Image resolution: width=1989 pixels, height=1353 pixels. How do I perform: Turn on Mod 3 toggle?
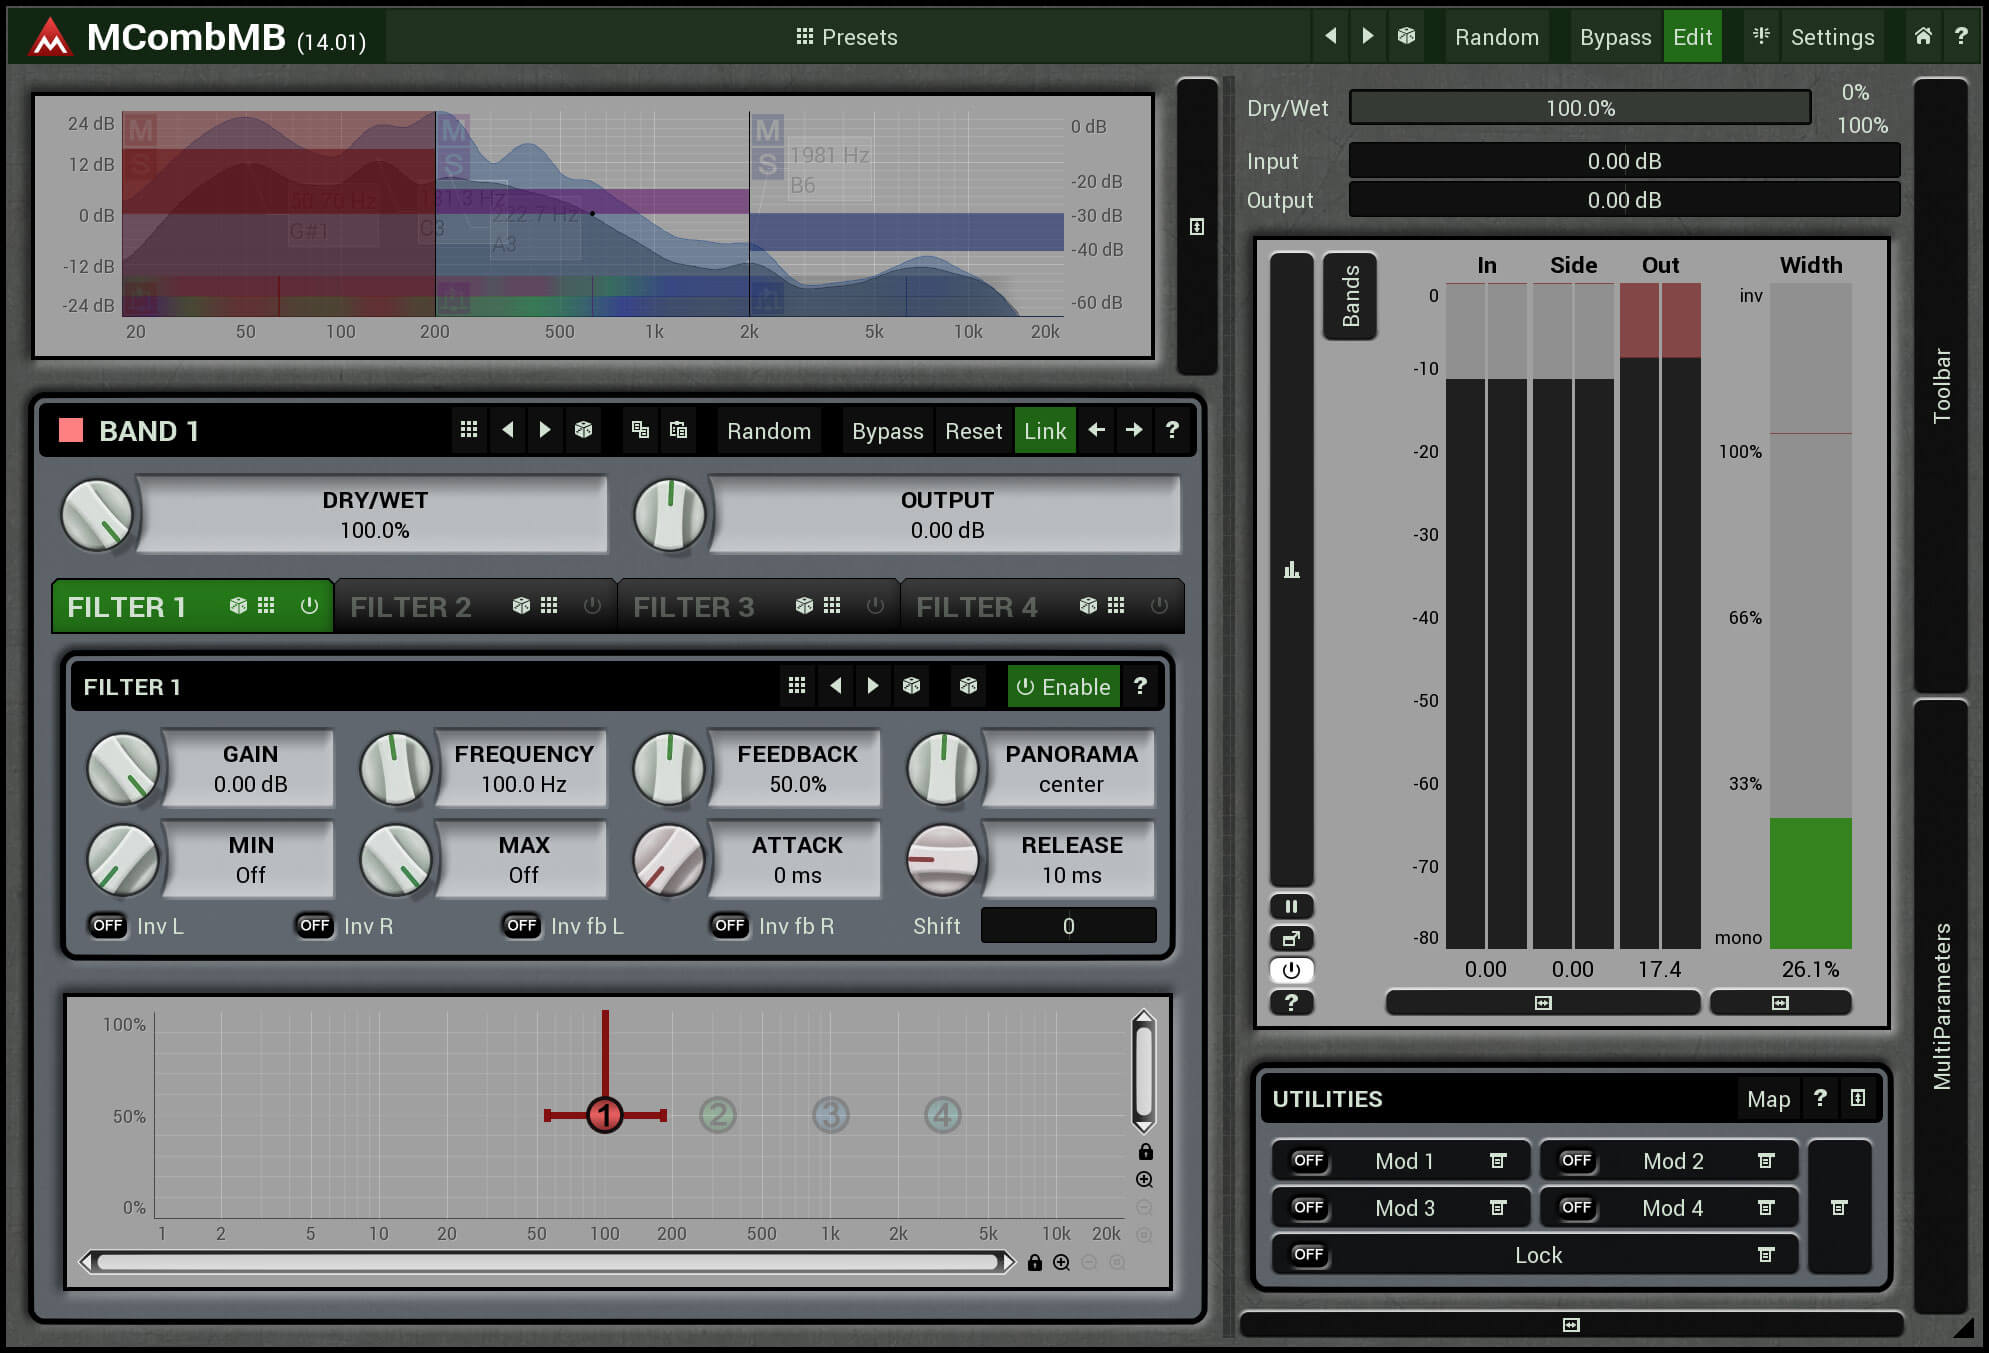tap(1308, 1207)
